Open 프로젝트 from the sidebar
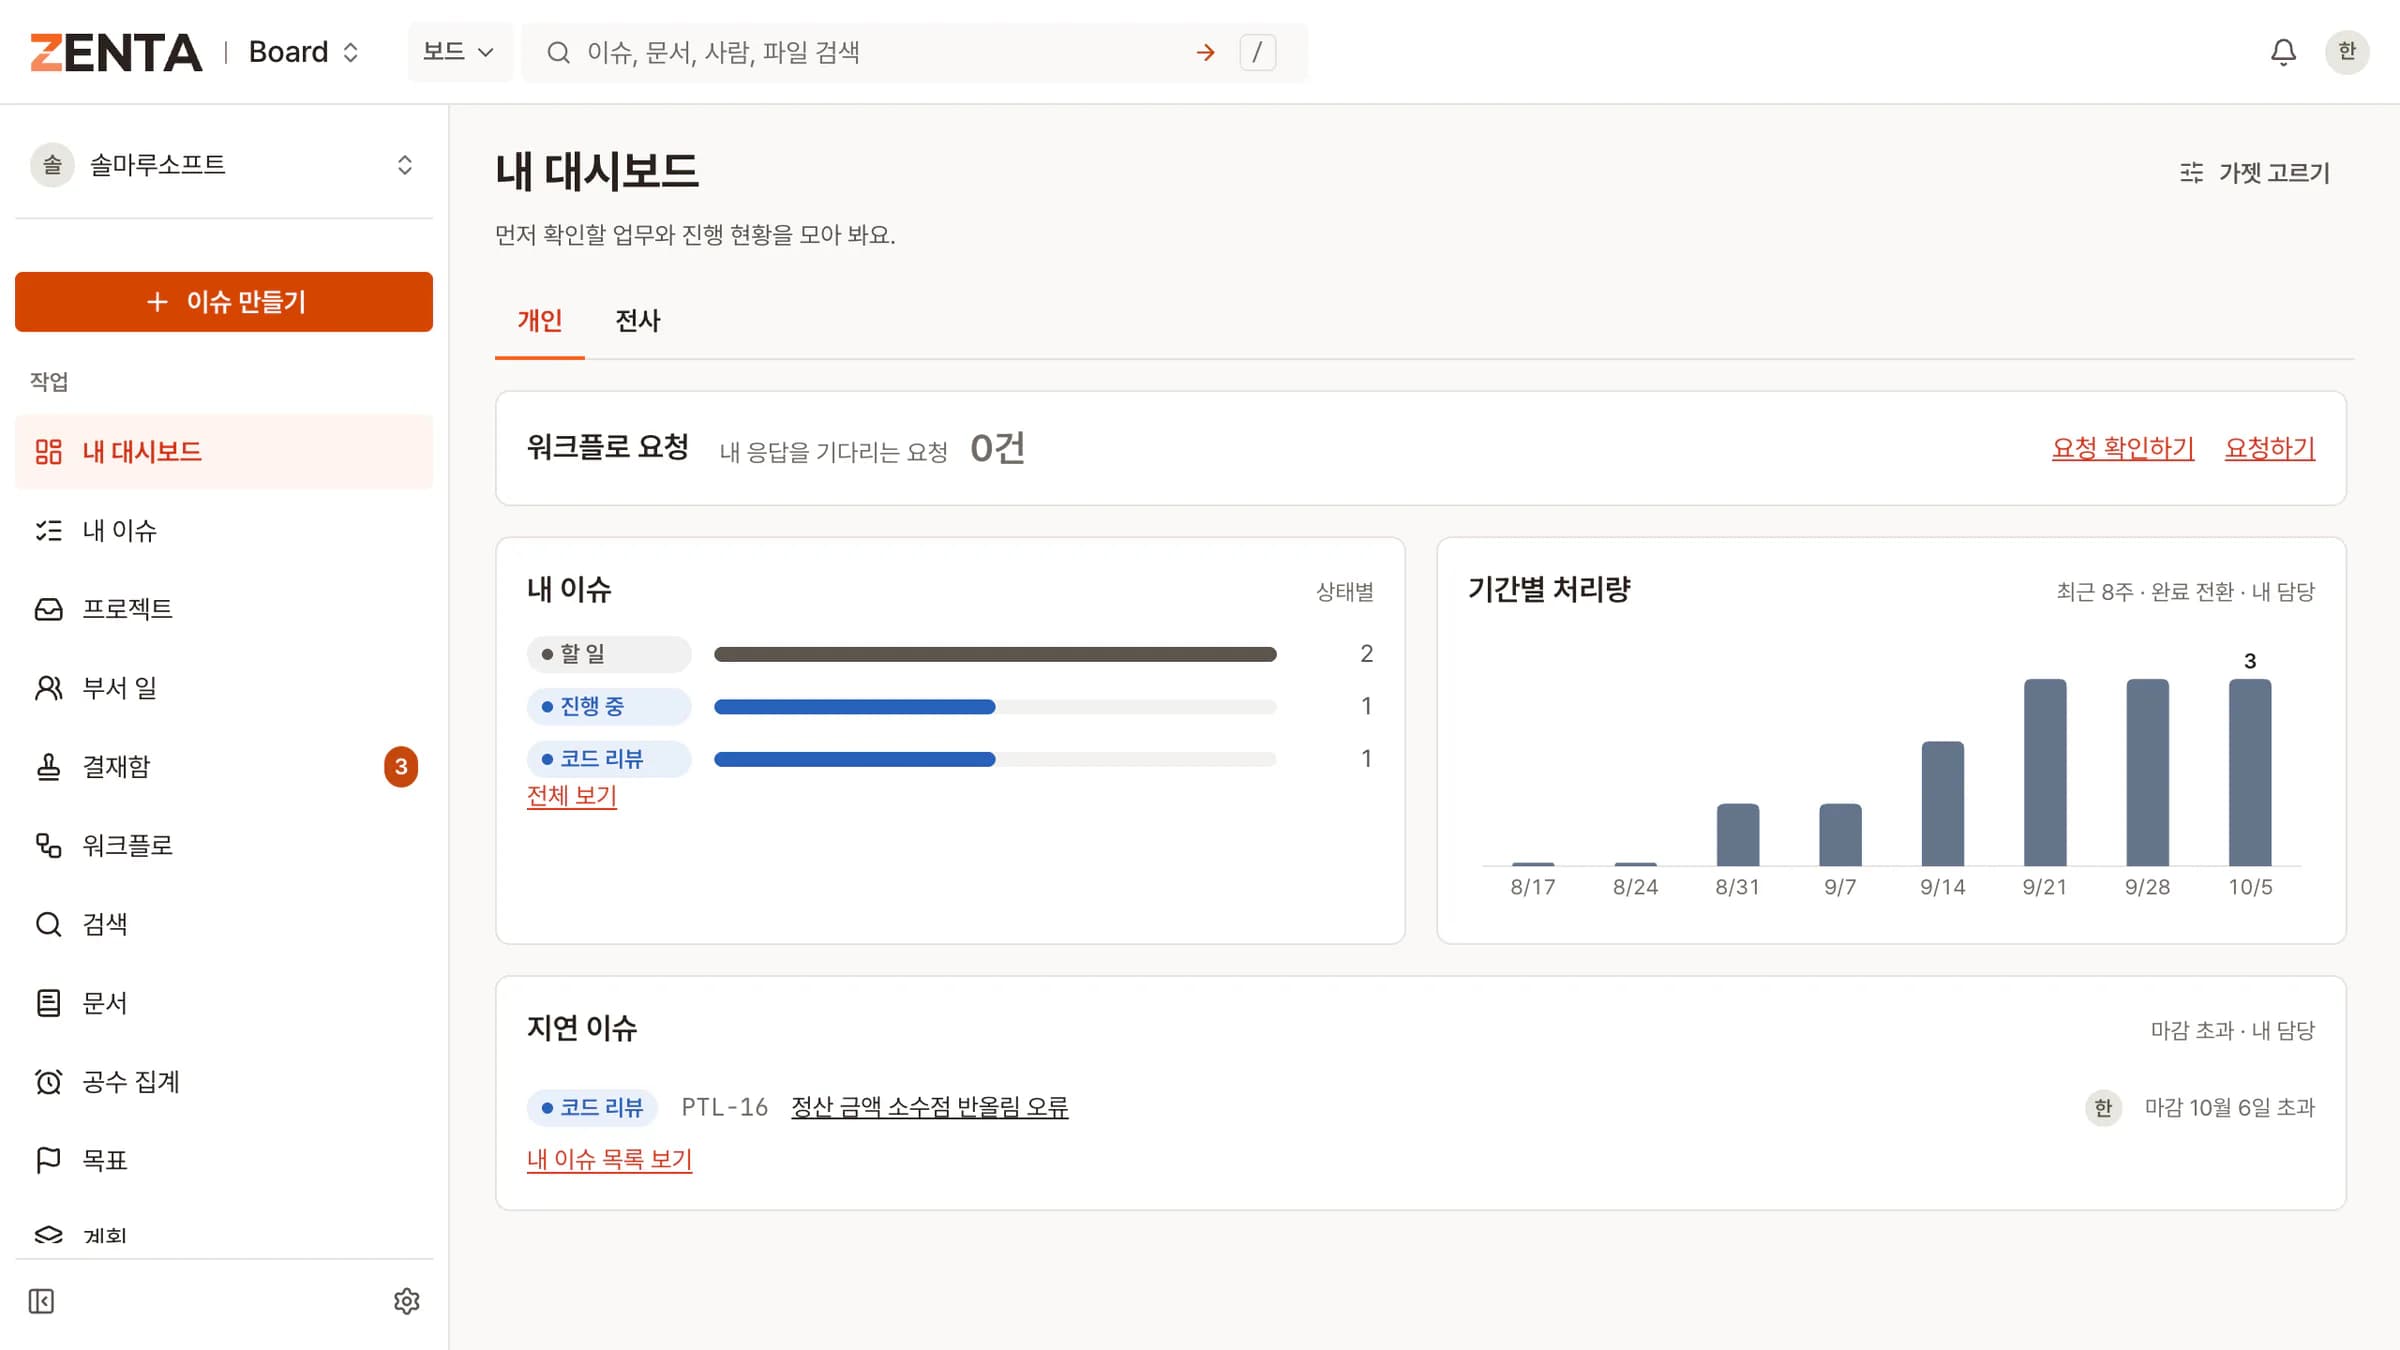The height and width of the screenshot is (1350, 2400). point(224,609)
